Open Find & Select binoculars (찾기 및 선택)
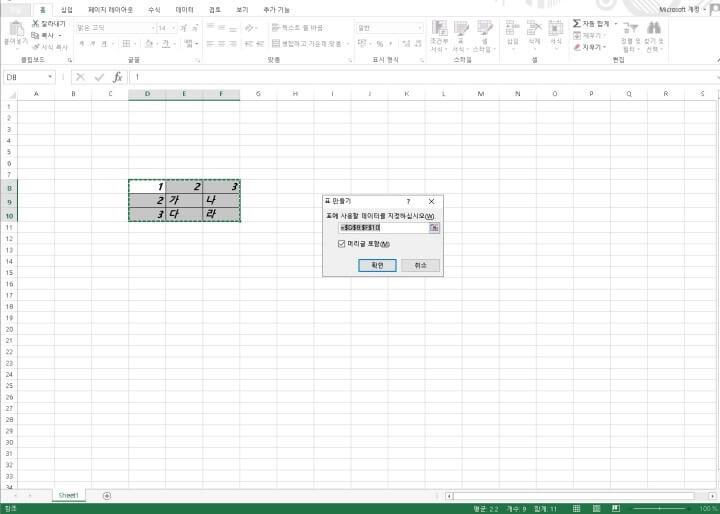Image resolution: width=720 pixels, height=514 pixels. tap(653, 36)
